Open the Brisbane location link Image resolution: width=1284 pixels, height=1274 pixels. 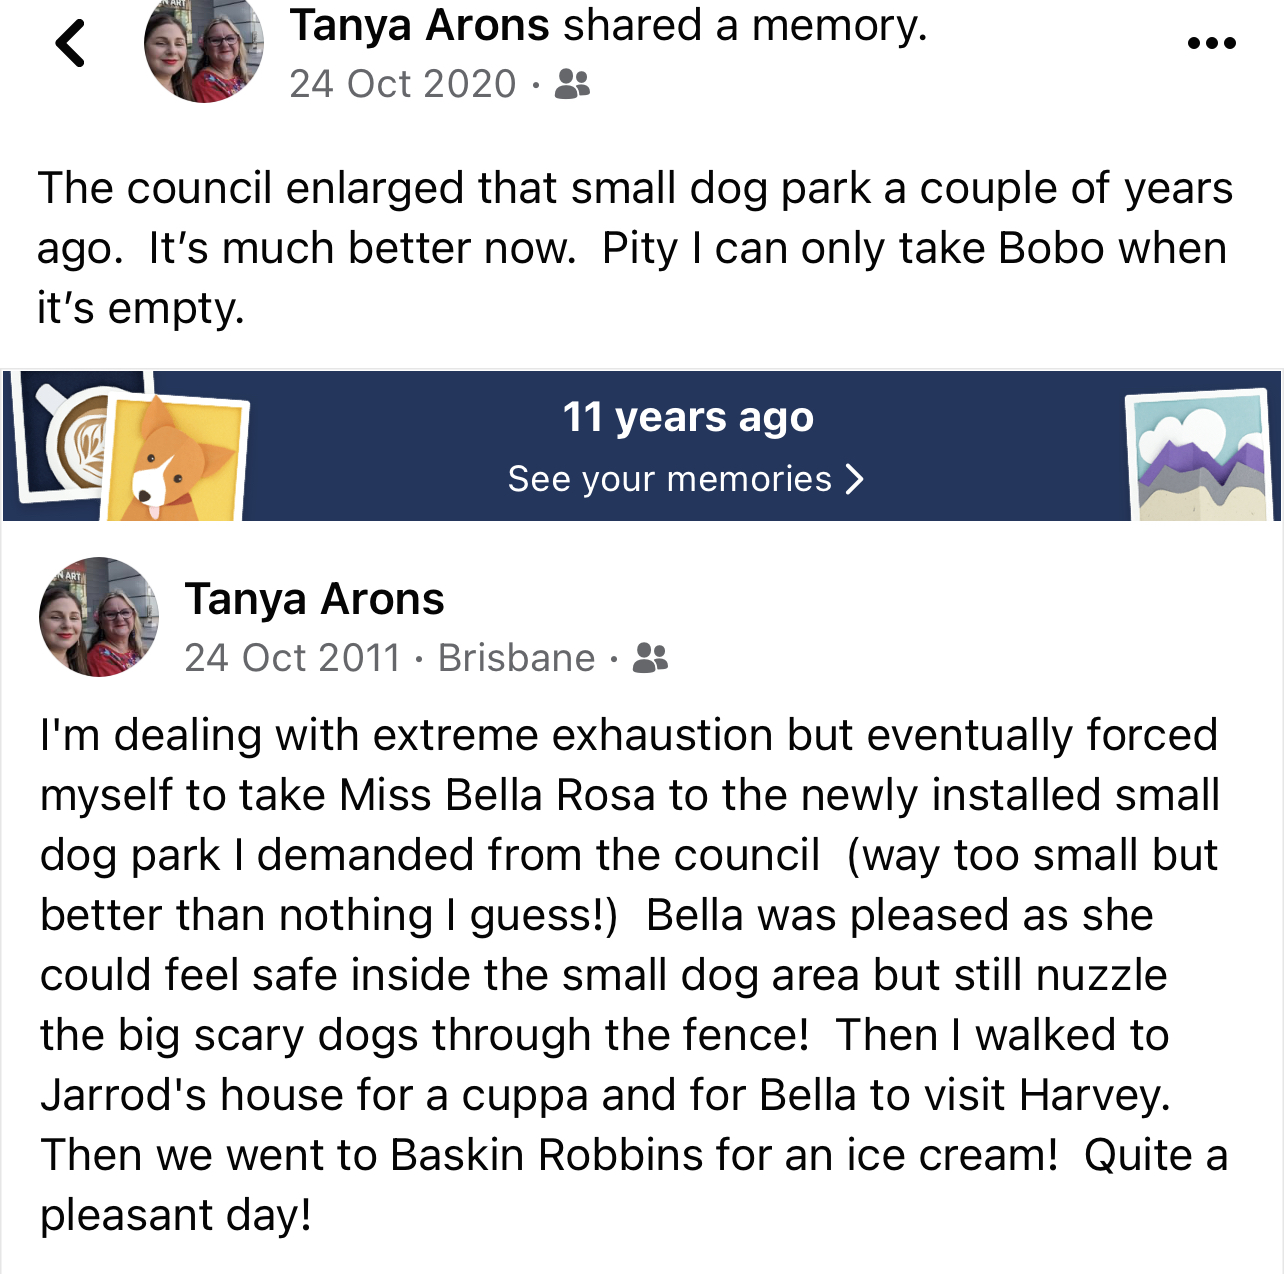516,658
